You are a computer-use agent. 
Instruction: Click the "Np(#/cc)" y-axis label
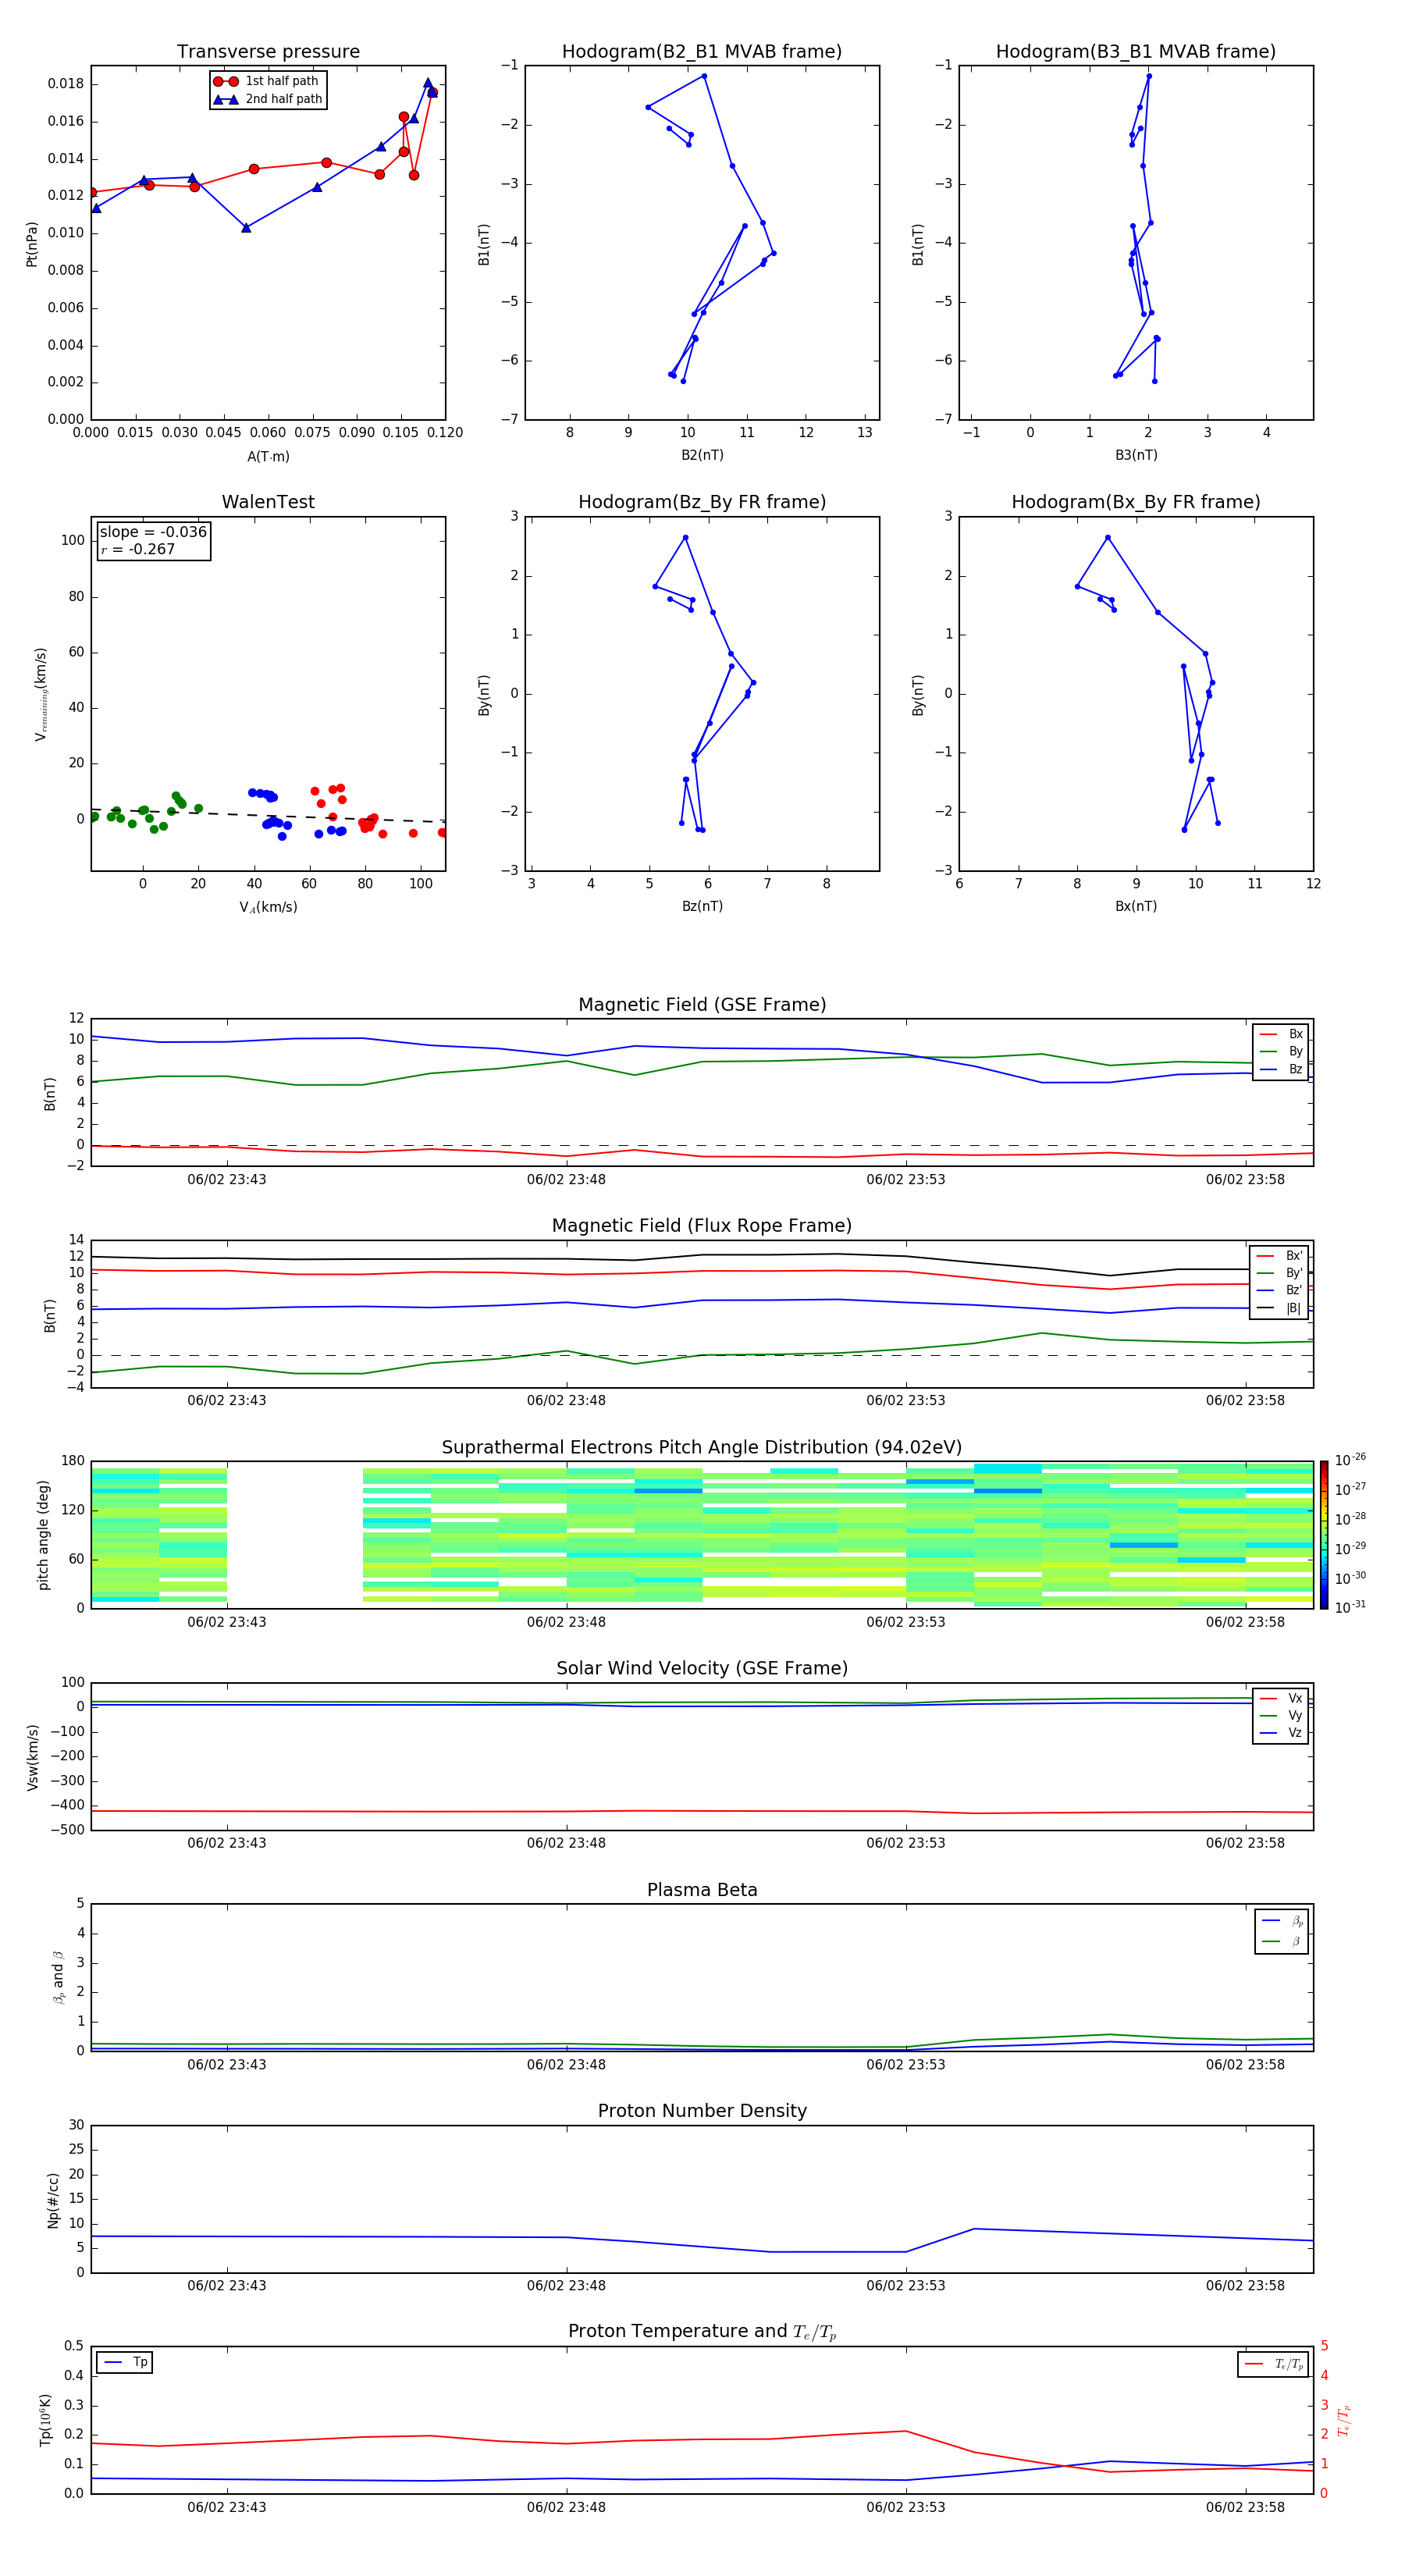tap(53, 2200)
